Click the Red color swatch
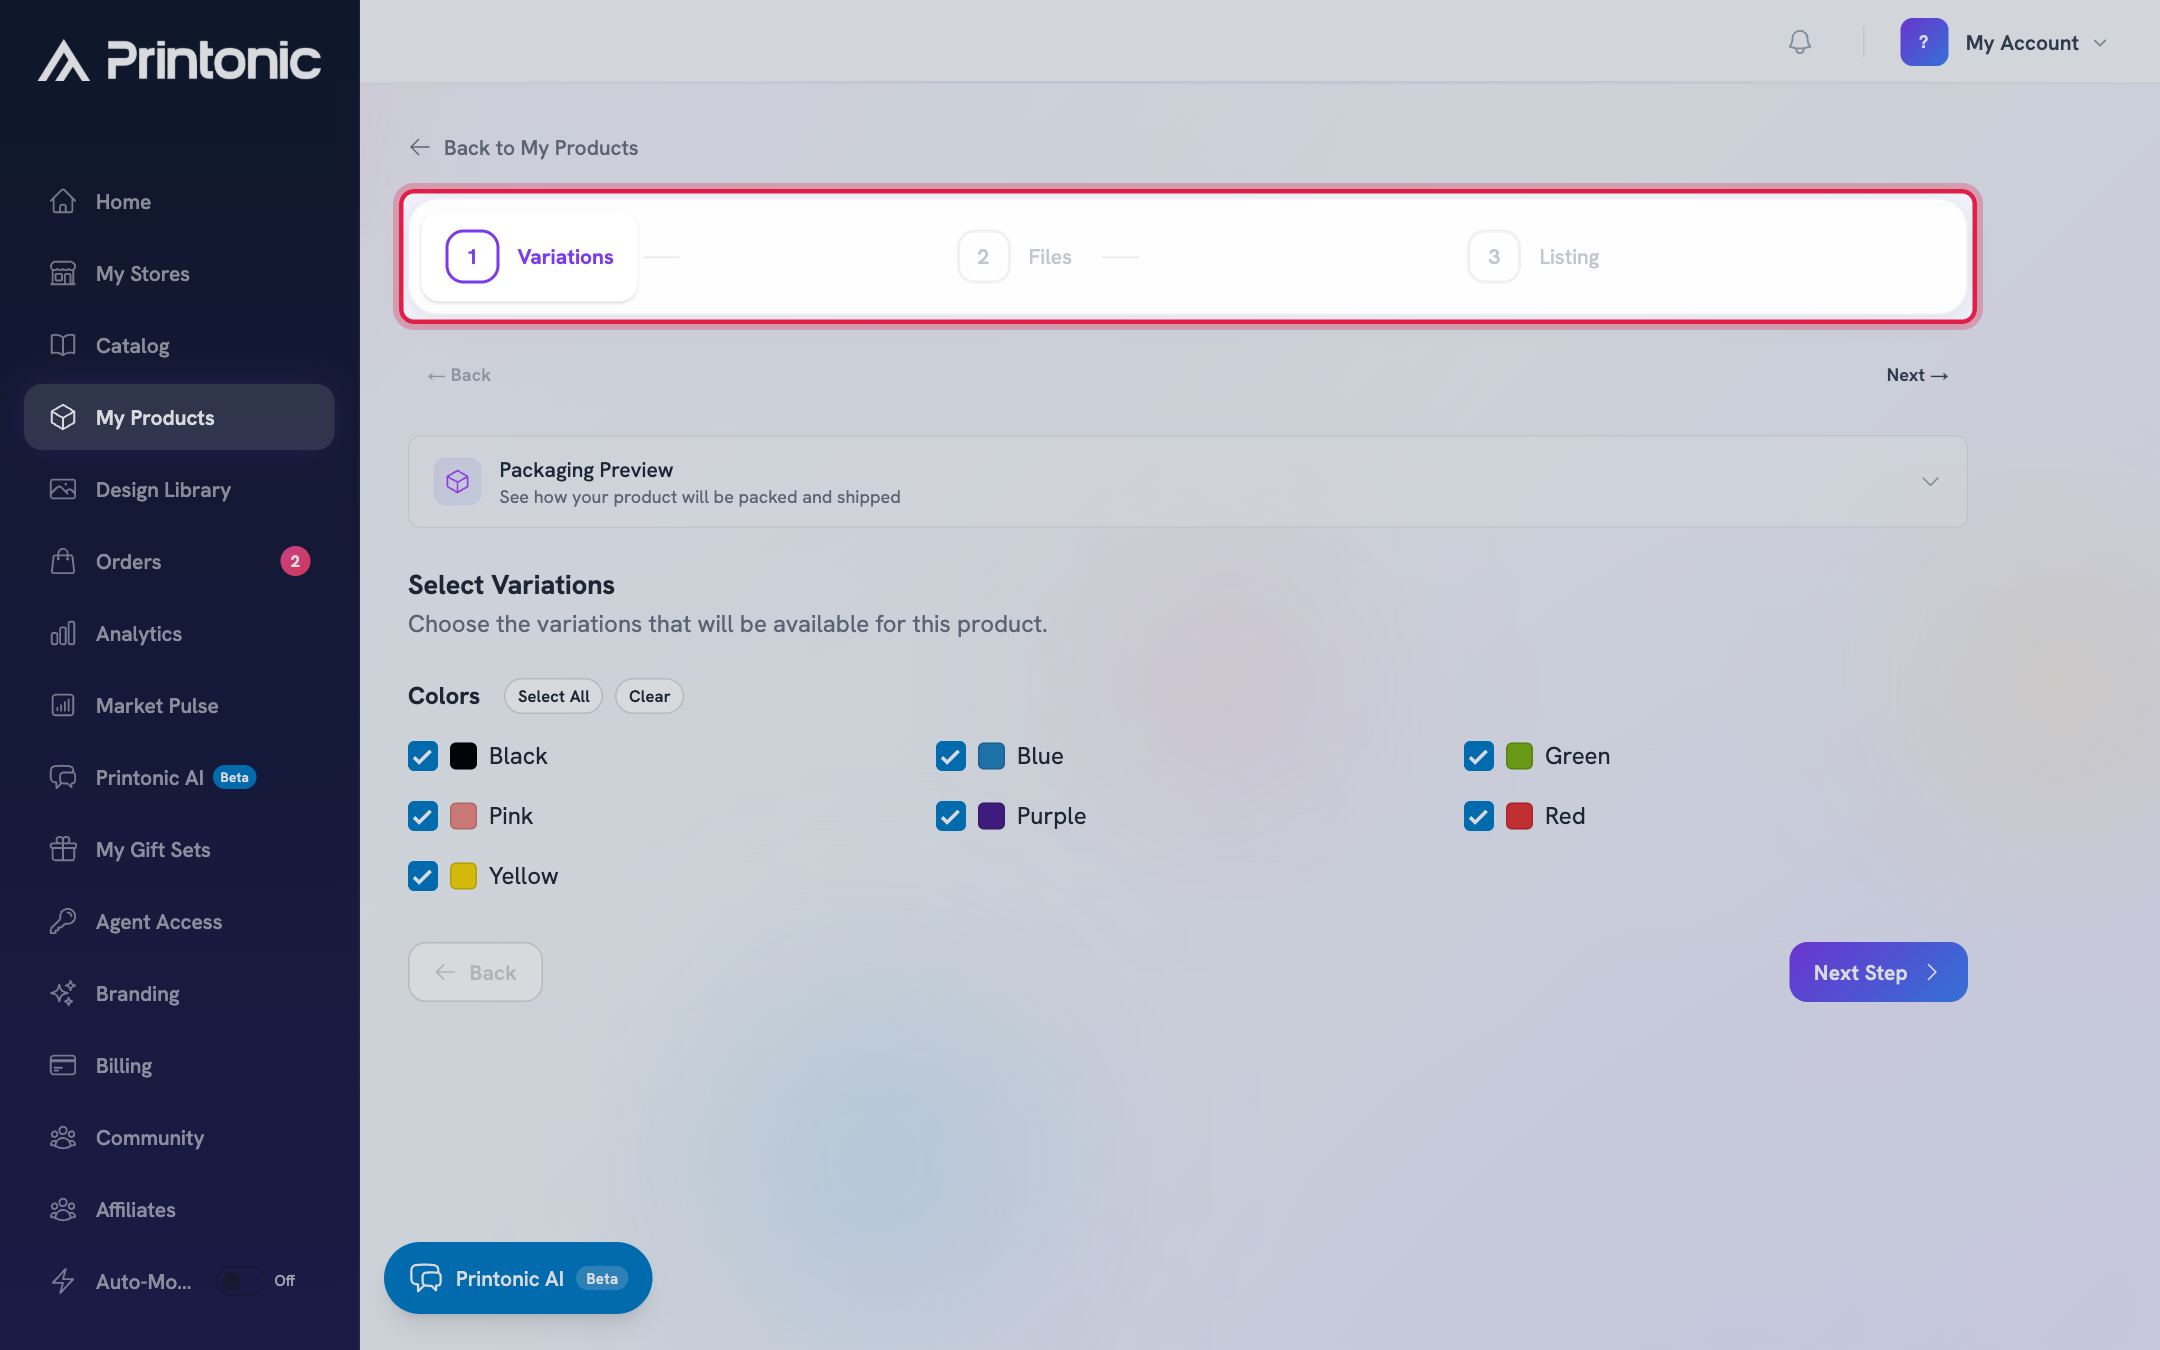 pos(1519,816)
